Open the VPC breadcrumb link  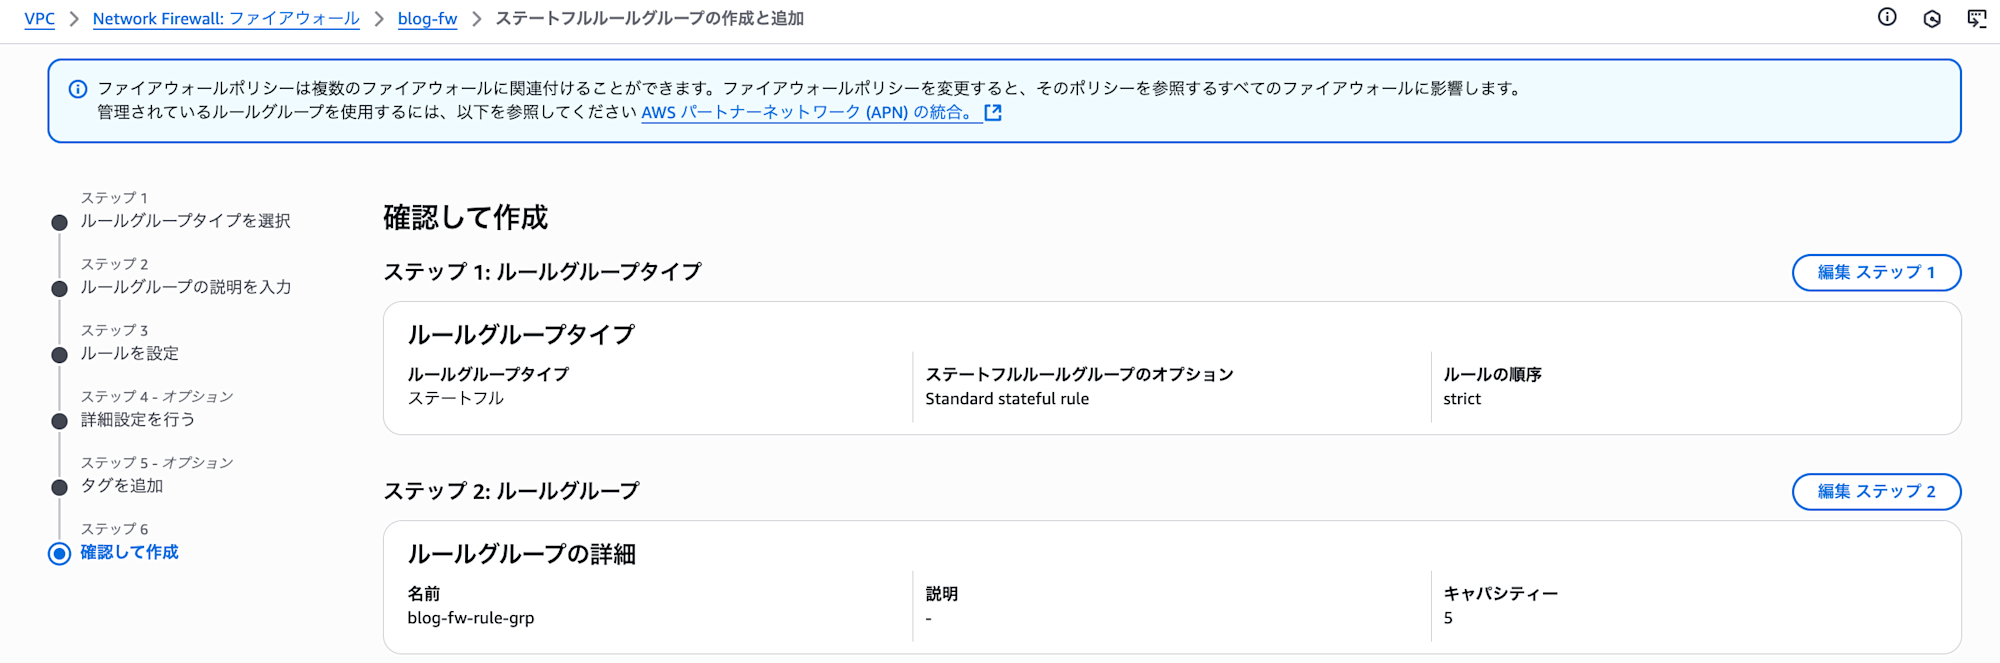click(39, 19)
